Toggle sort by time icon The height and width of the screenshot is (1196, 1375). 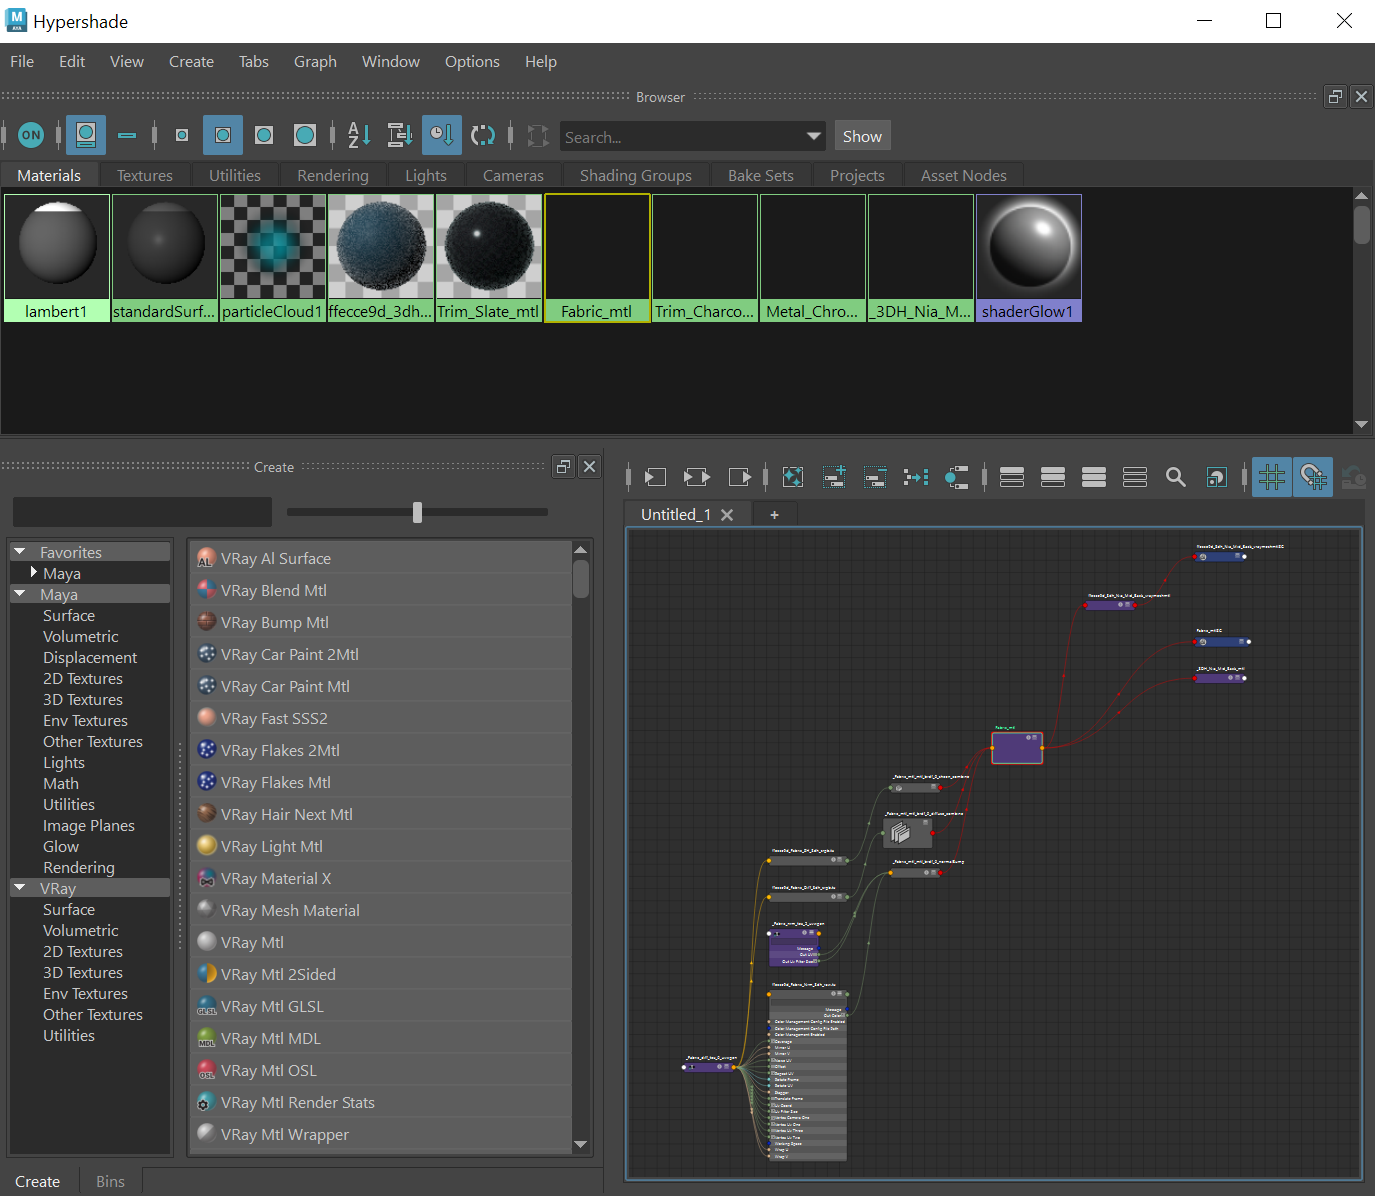tap(441, 135)
